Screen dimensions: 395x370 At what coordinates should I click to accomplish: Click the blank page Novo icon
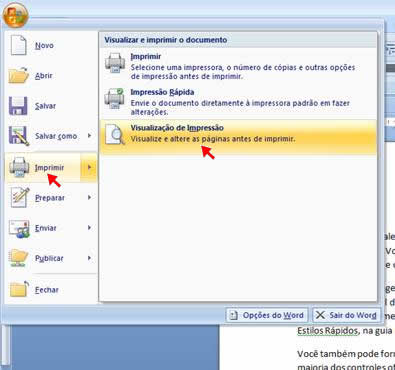coord(18,45)
